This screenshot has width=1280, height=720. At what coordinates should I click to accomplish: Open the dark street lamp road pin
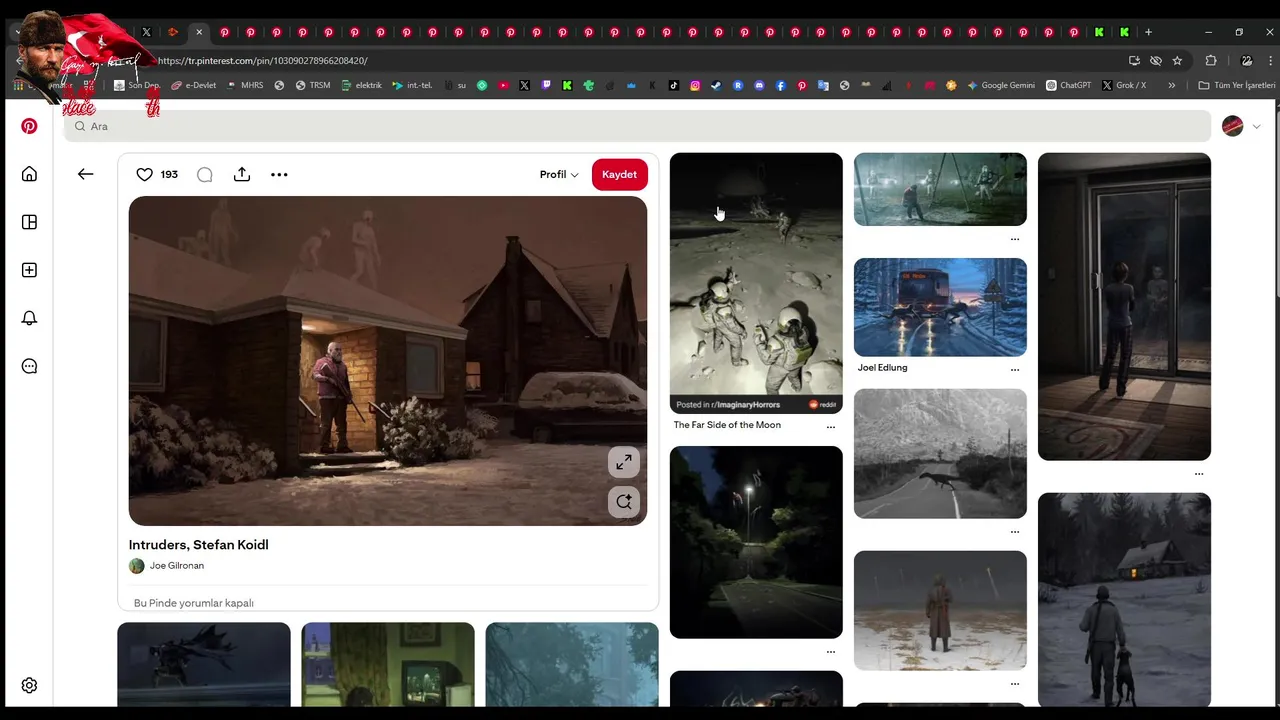(x=756, y=542)
